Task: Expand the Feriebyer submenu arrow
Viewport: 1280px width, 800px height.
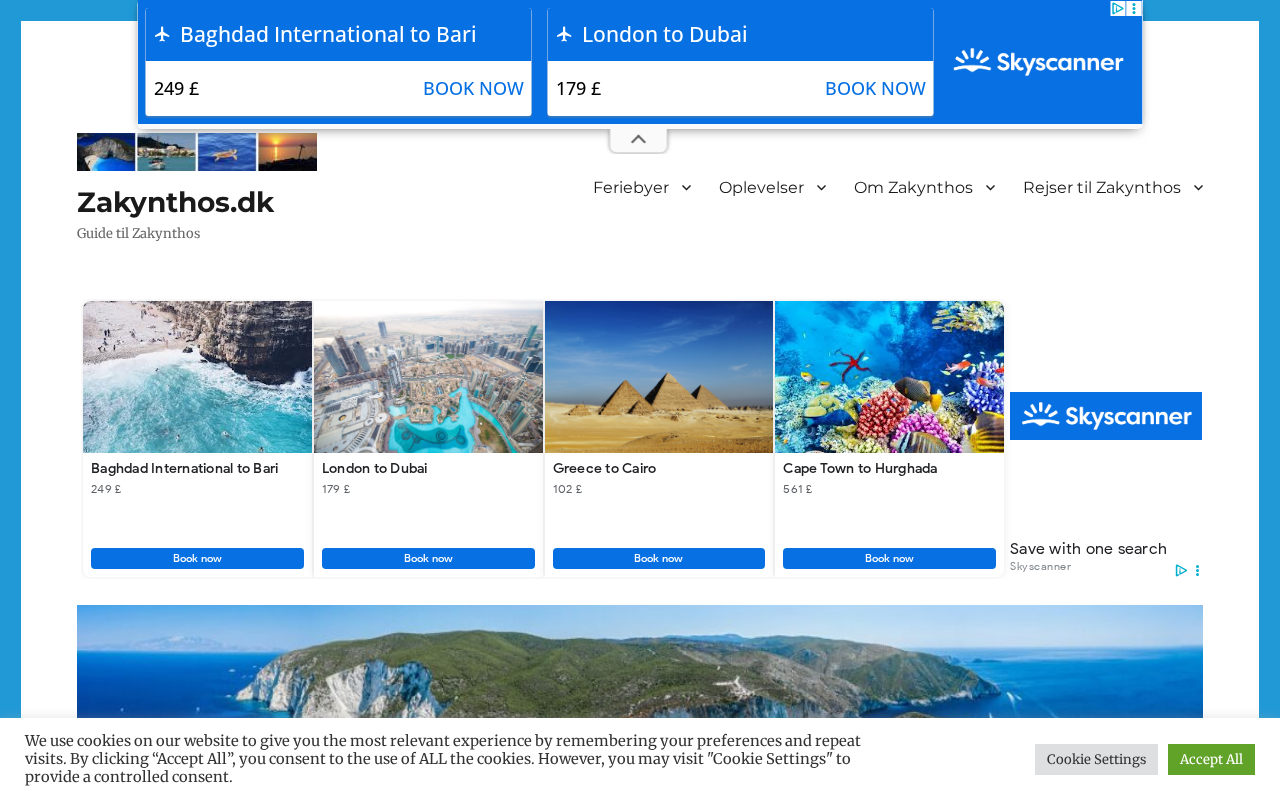Action: 687,188
